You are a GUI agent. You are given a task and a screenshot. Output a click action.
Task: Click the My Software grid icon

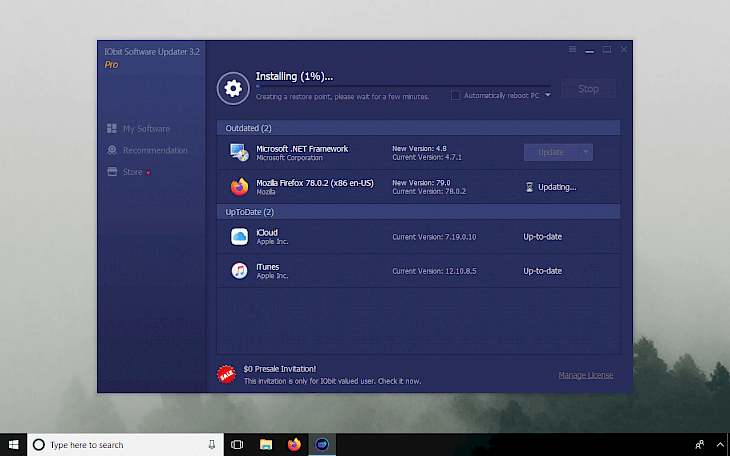pyautogui.click(x=112, y=128)
